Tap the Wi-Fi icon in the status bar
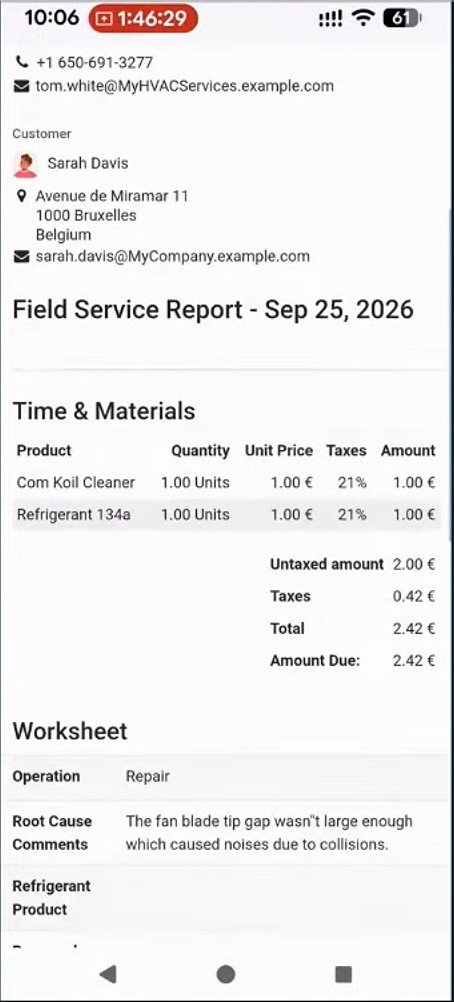Viewport: 454px width, 1002px height. click(x=363, y=18)
